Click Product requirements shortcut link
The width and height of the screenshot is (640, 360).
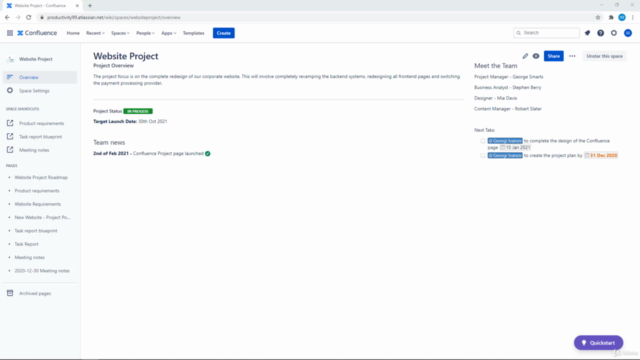[x=42, y=123]
